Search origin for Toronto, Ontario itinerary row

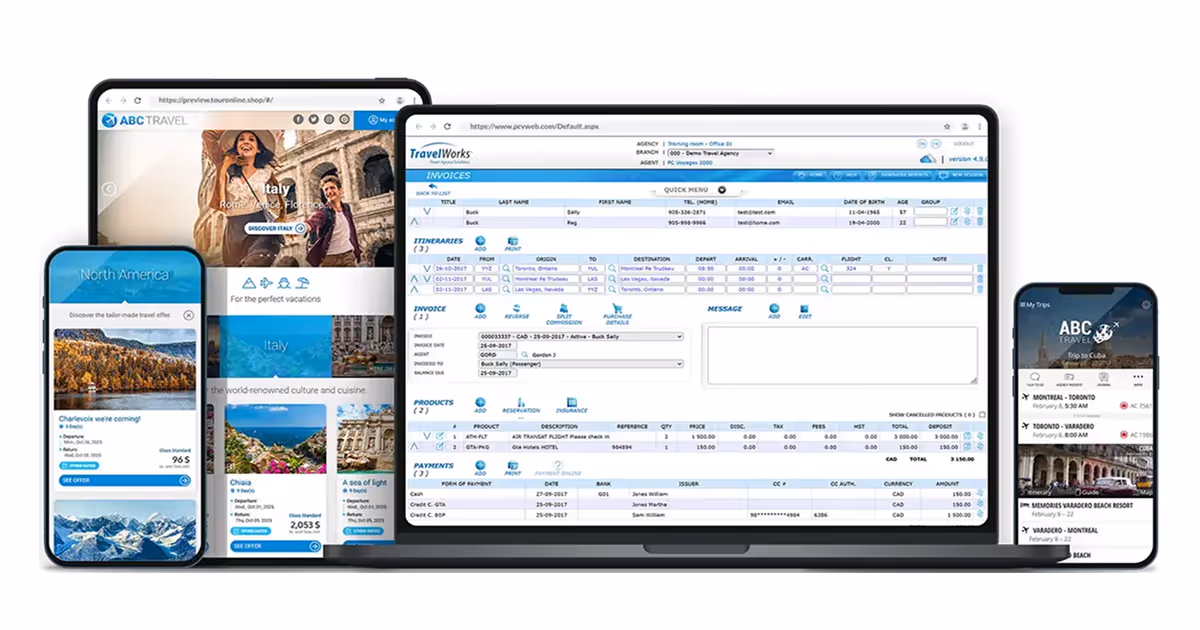[x=507, y=268]
